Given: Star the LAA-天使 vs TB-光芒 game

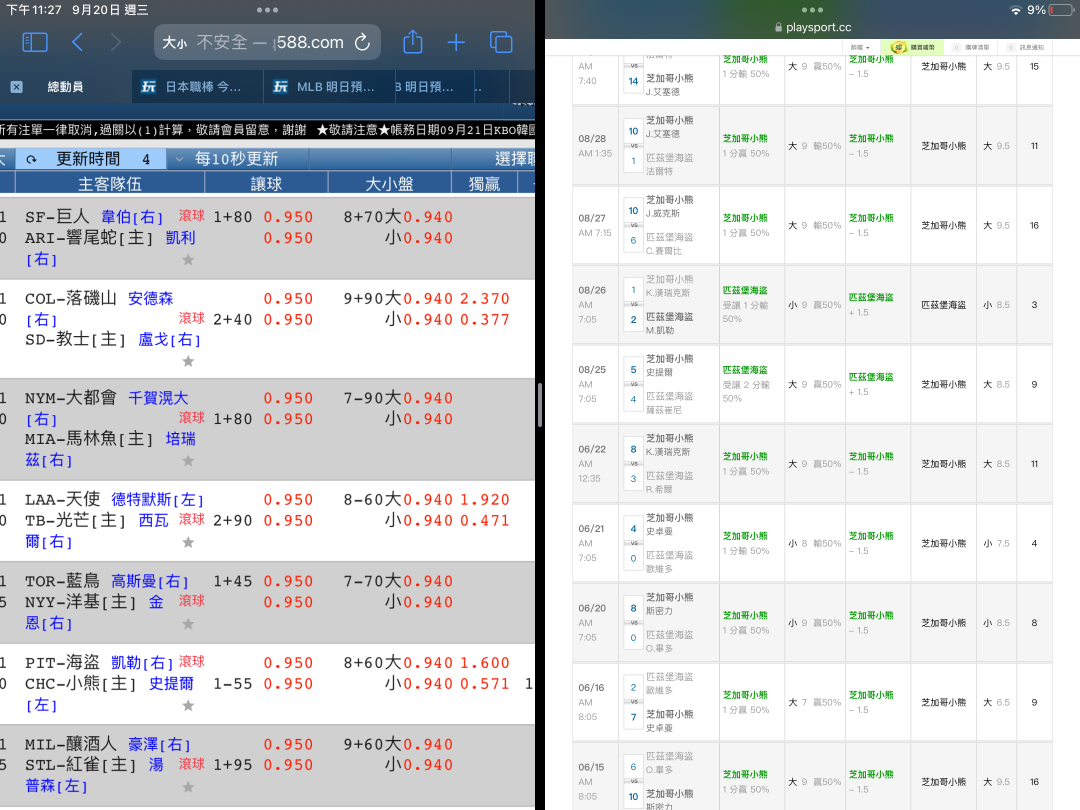Looking at the screenshot, I should pos(188,542).
